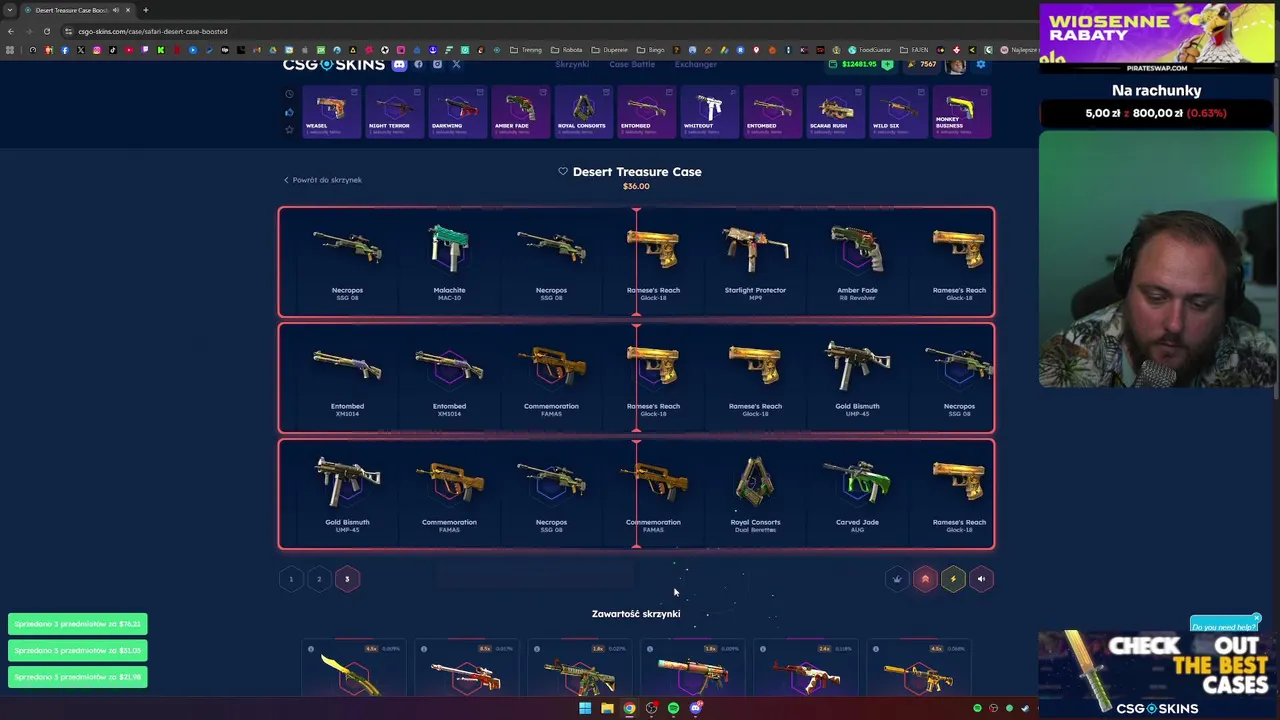Open the Bingo bookmarks folder
This screenshot has width=1280, height=720.
(651, 50)
